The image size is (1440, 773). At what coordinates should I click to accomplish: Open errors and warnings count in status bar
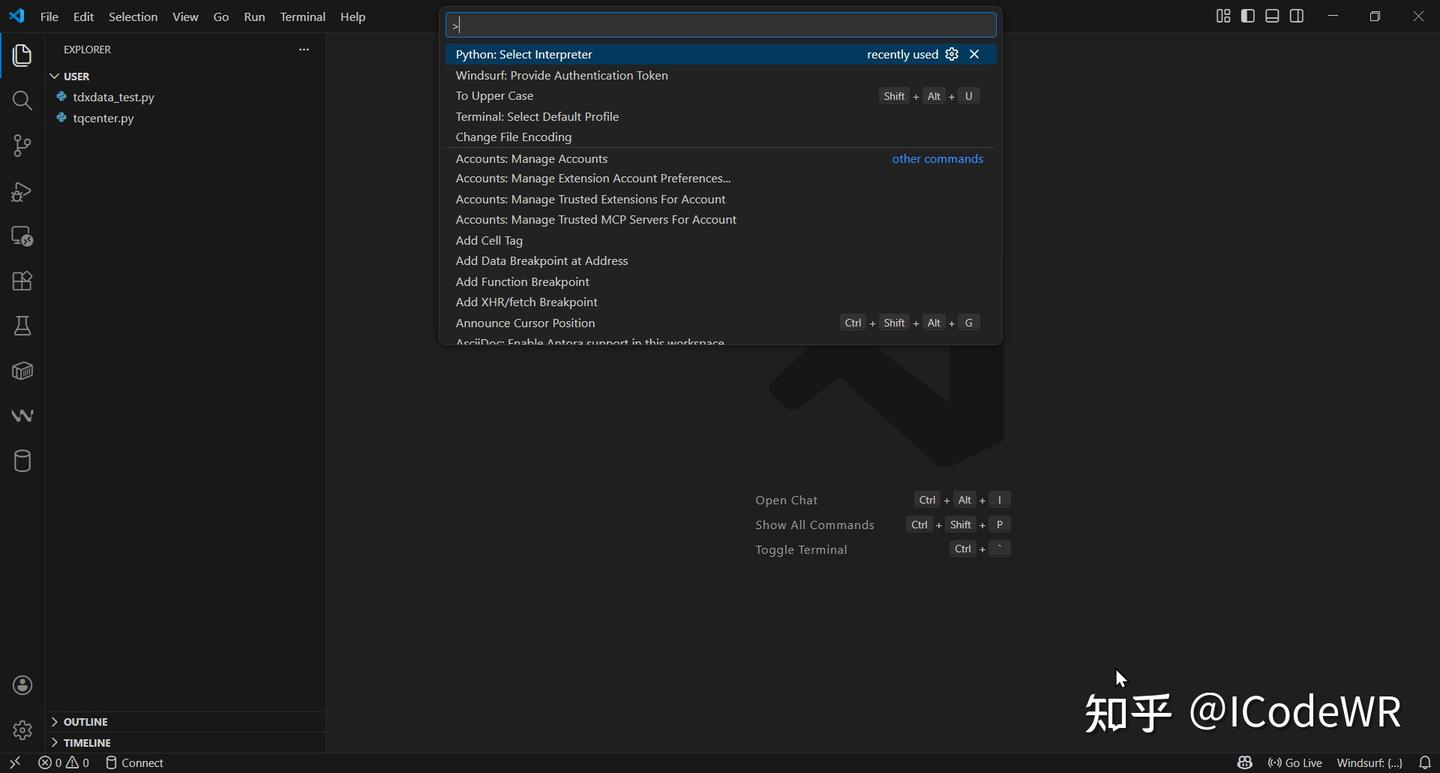click(64, 763)
